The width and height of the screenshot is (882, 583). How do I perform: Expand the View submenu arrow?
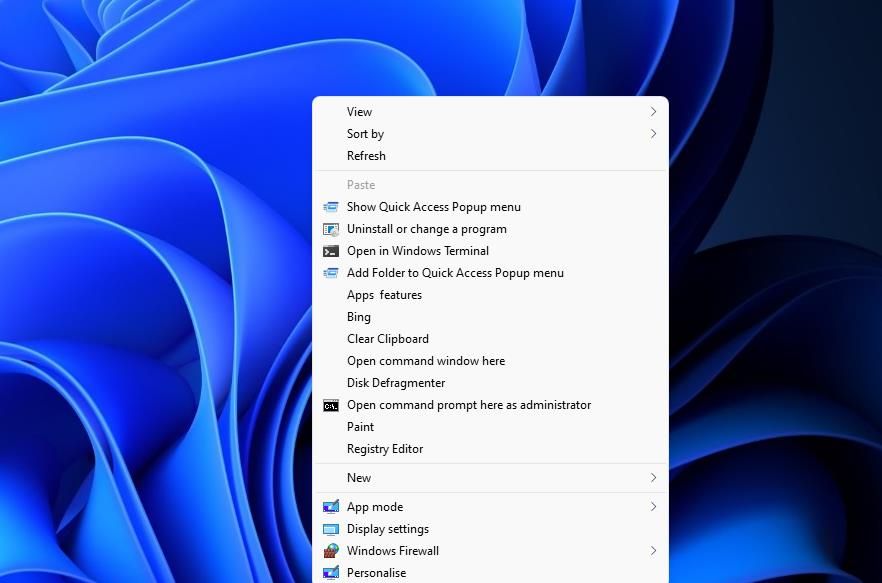653,112
